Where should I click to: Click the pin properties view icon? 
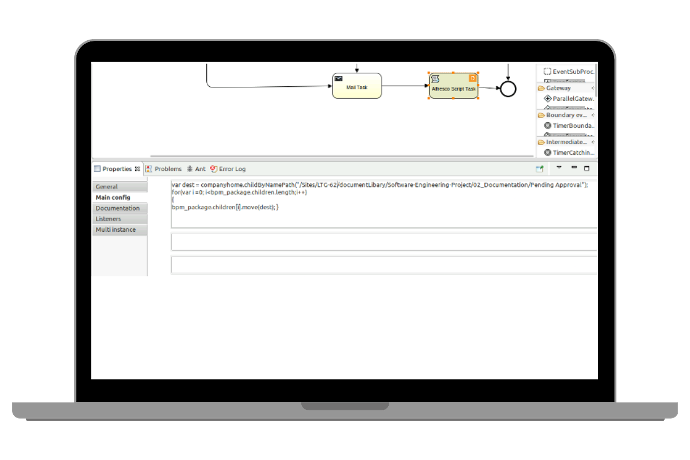540,169
